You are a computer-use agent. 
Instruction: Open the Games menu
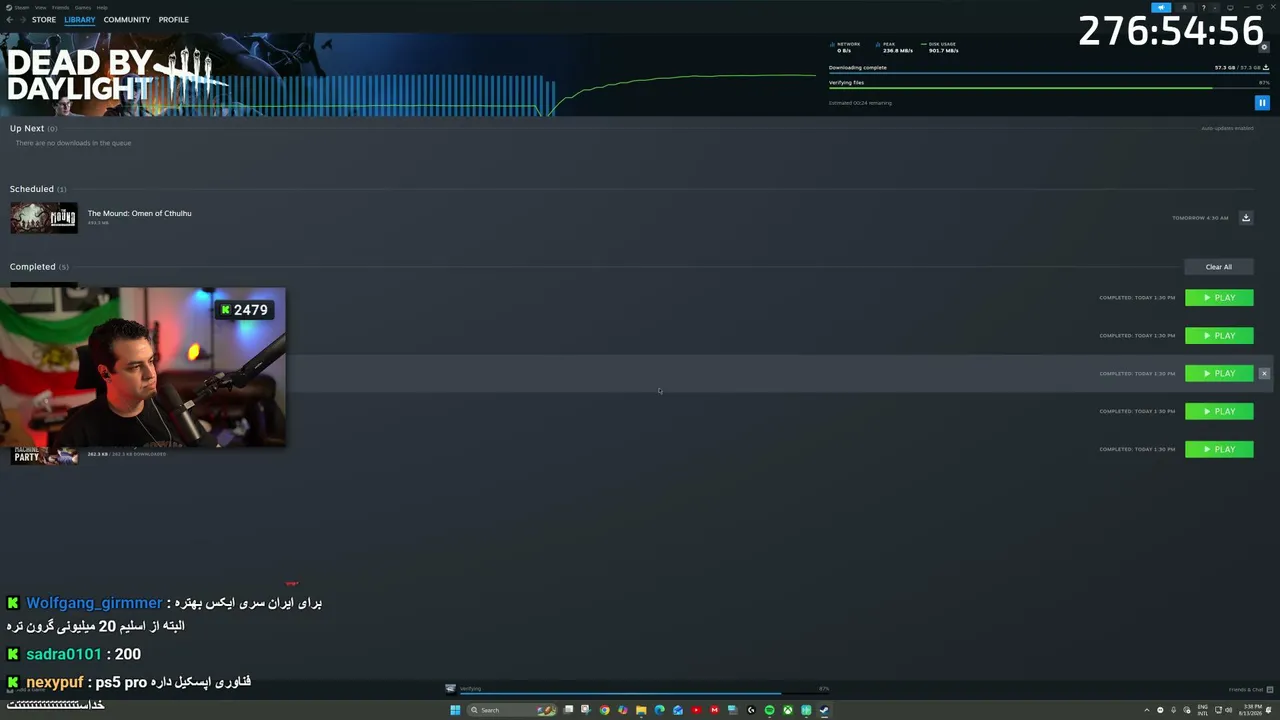coord(83,7)
